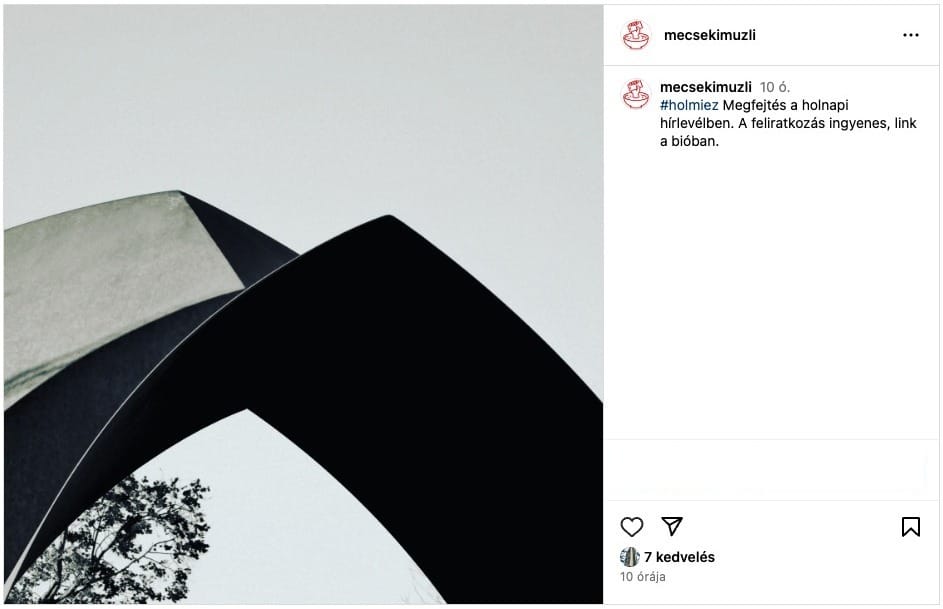943x609 pixels.
Task: Save the post with the bookmark icon
Action: (x=911, y=527)
